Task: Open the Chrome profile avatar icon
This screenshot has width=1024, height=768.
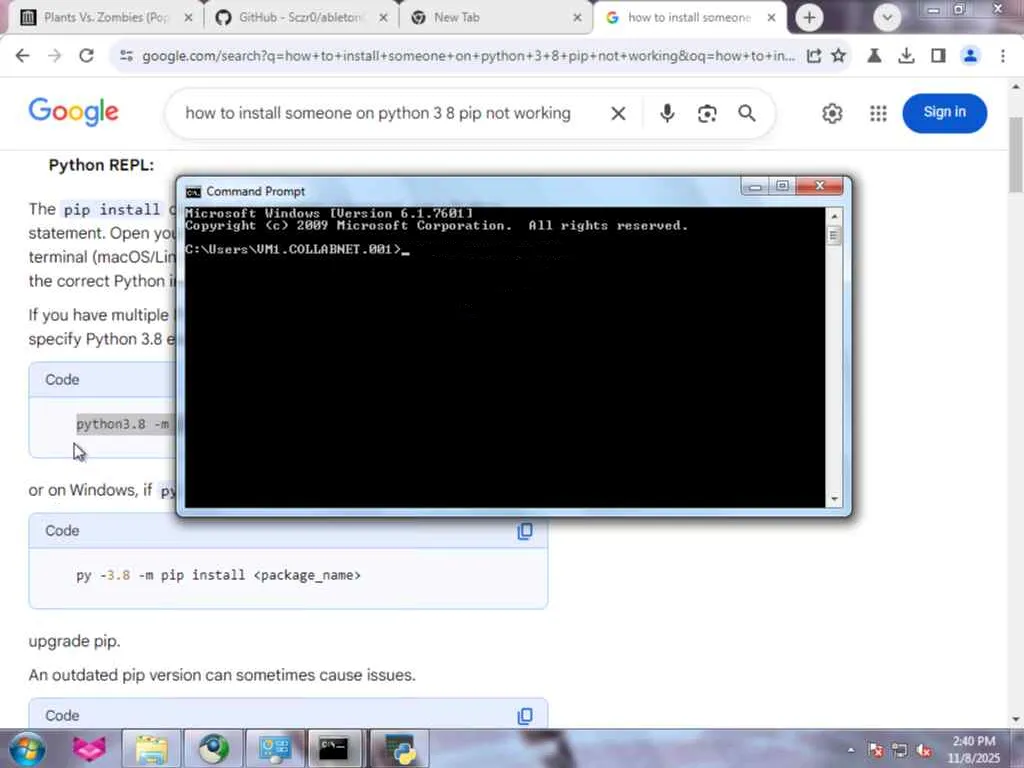Action: pos(970,56)
